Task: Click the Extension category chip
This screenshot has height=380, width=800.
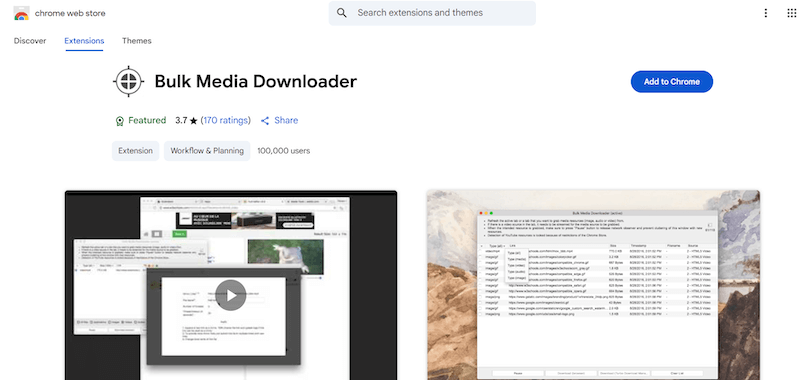Action: [135, 151]
